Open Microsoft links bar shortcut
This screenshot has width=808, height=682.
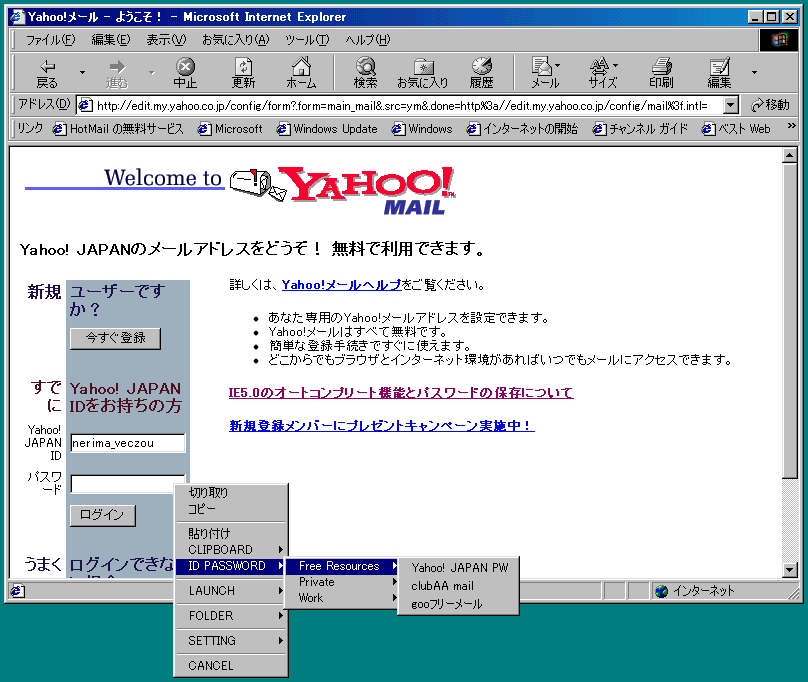tap(230, 129)
